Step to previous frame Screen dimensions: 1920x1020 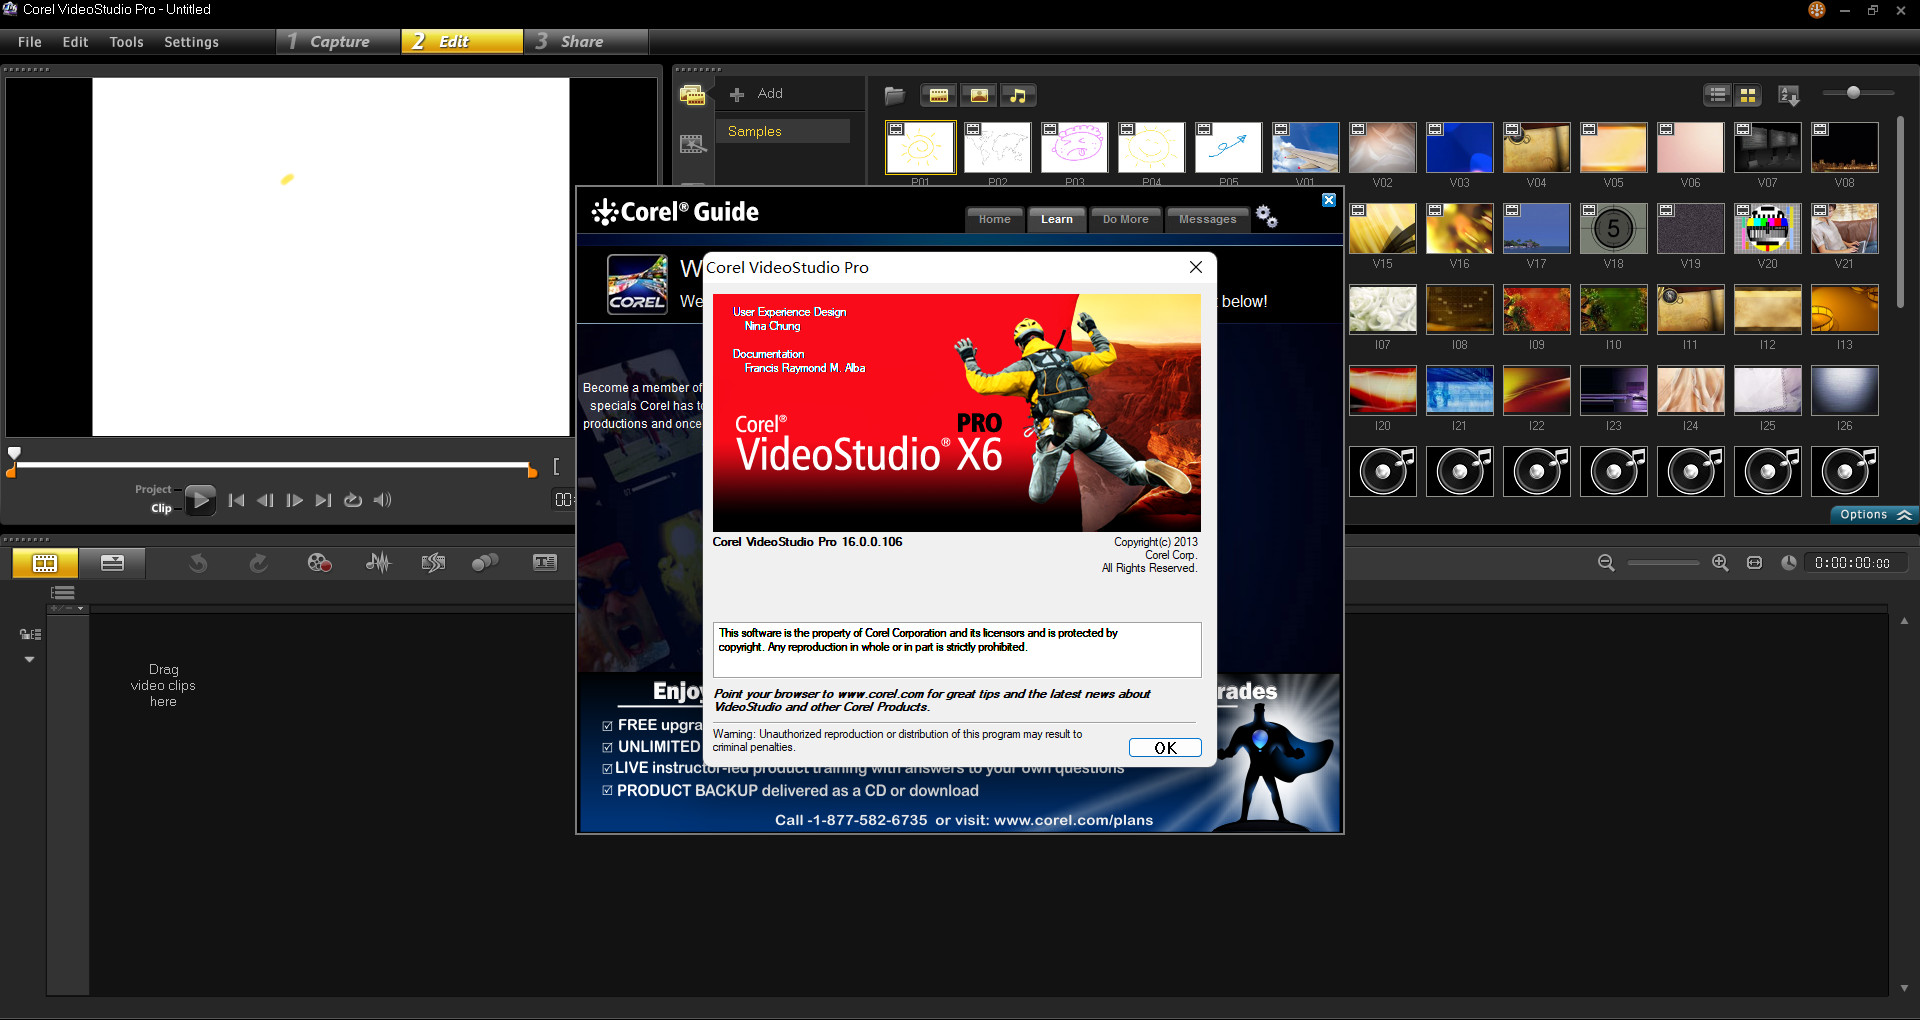265,500
